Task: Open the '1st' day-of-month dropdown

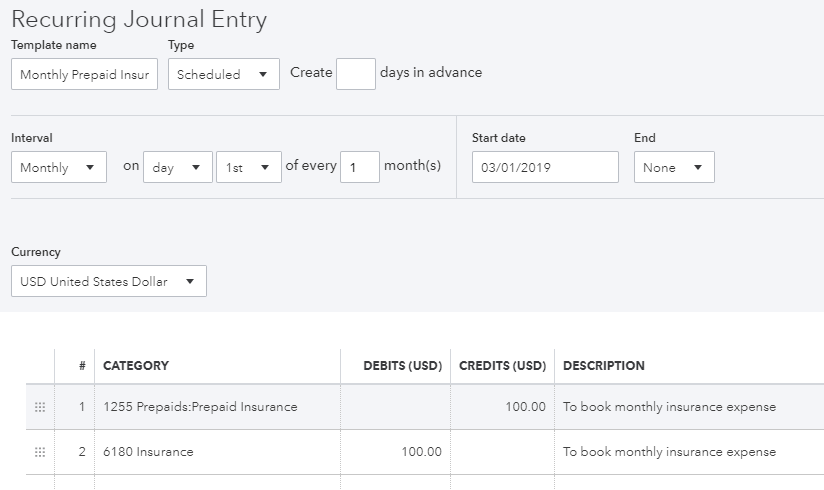Action: (249, 167)
